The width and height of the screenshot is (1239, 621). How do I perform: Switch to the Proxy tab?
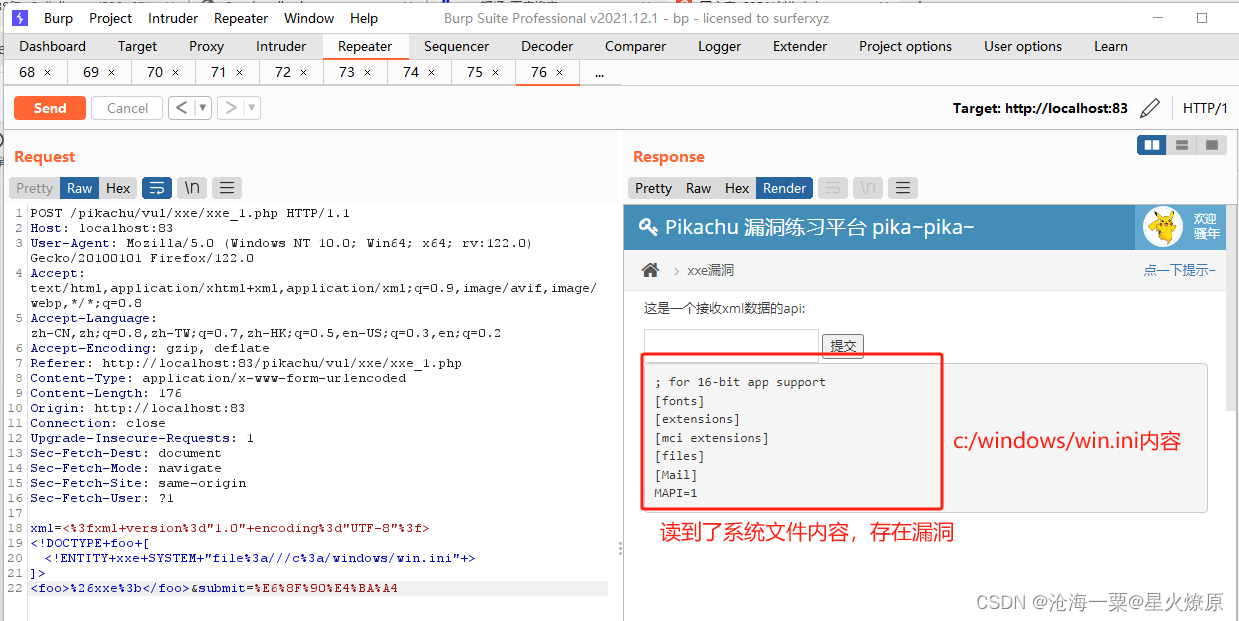click(x=206, y=46)
